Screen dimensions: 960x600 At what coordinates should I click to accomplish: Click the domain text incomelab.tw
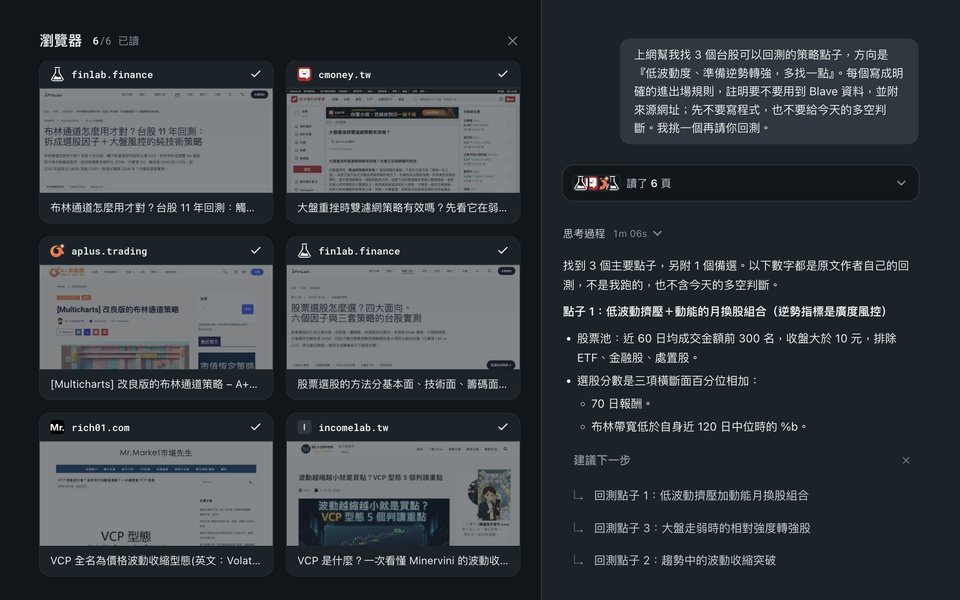coord(353,427)
